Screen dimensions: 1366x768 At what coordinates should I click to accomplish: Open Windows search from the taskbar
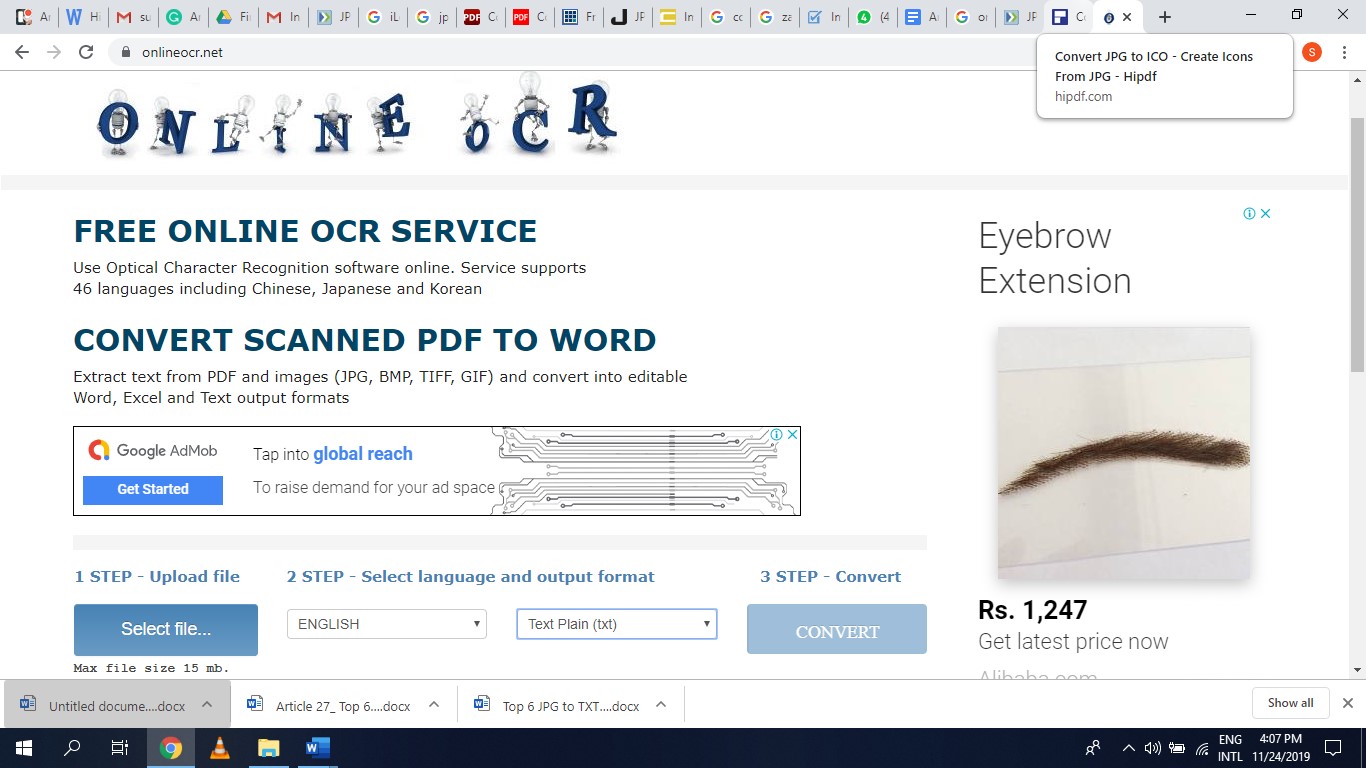(72, 748)
